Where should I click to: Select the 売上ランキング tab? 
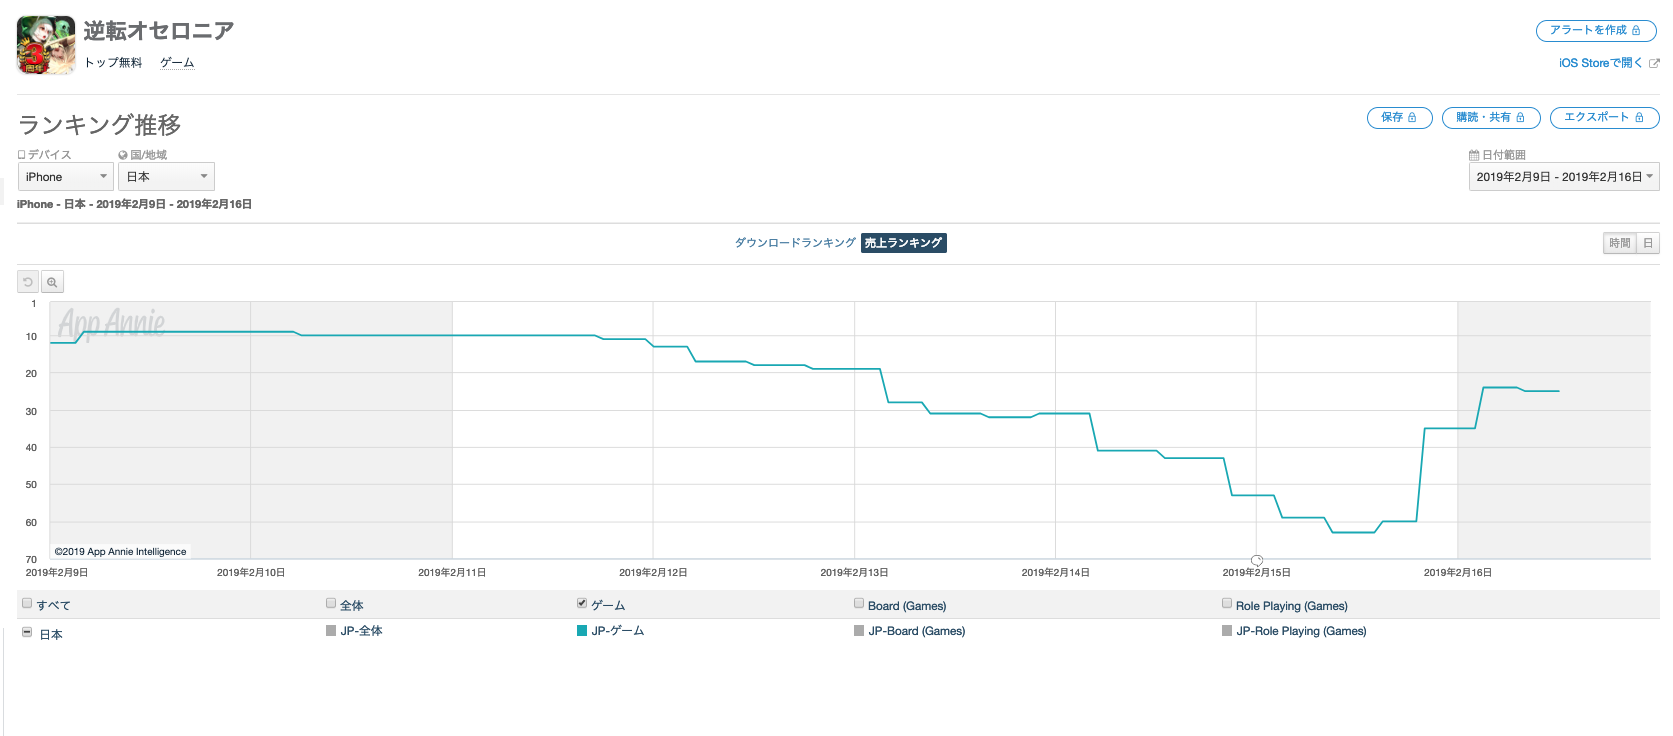(904, 243)
